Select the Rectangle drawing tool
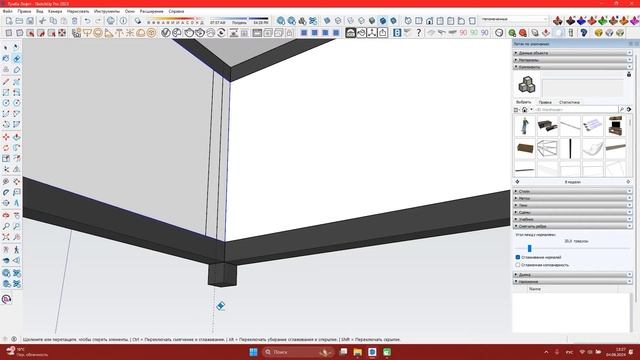 point(6,93)
